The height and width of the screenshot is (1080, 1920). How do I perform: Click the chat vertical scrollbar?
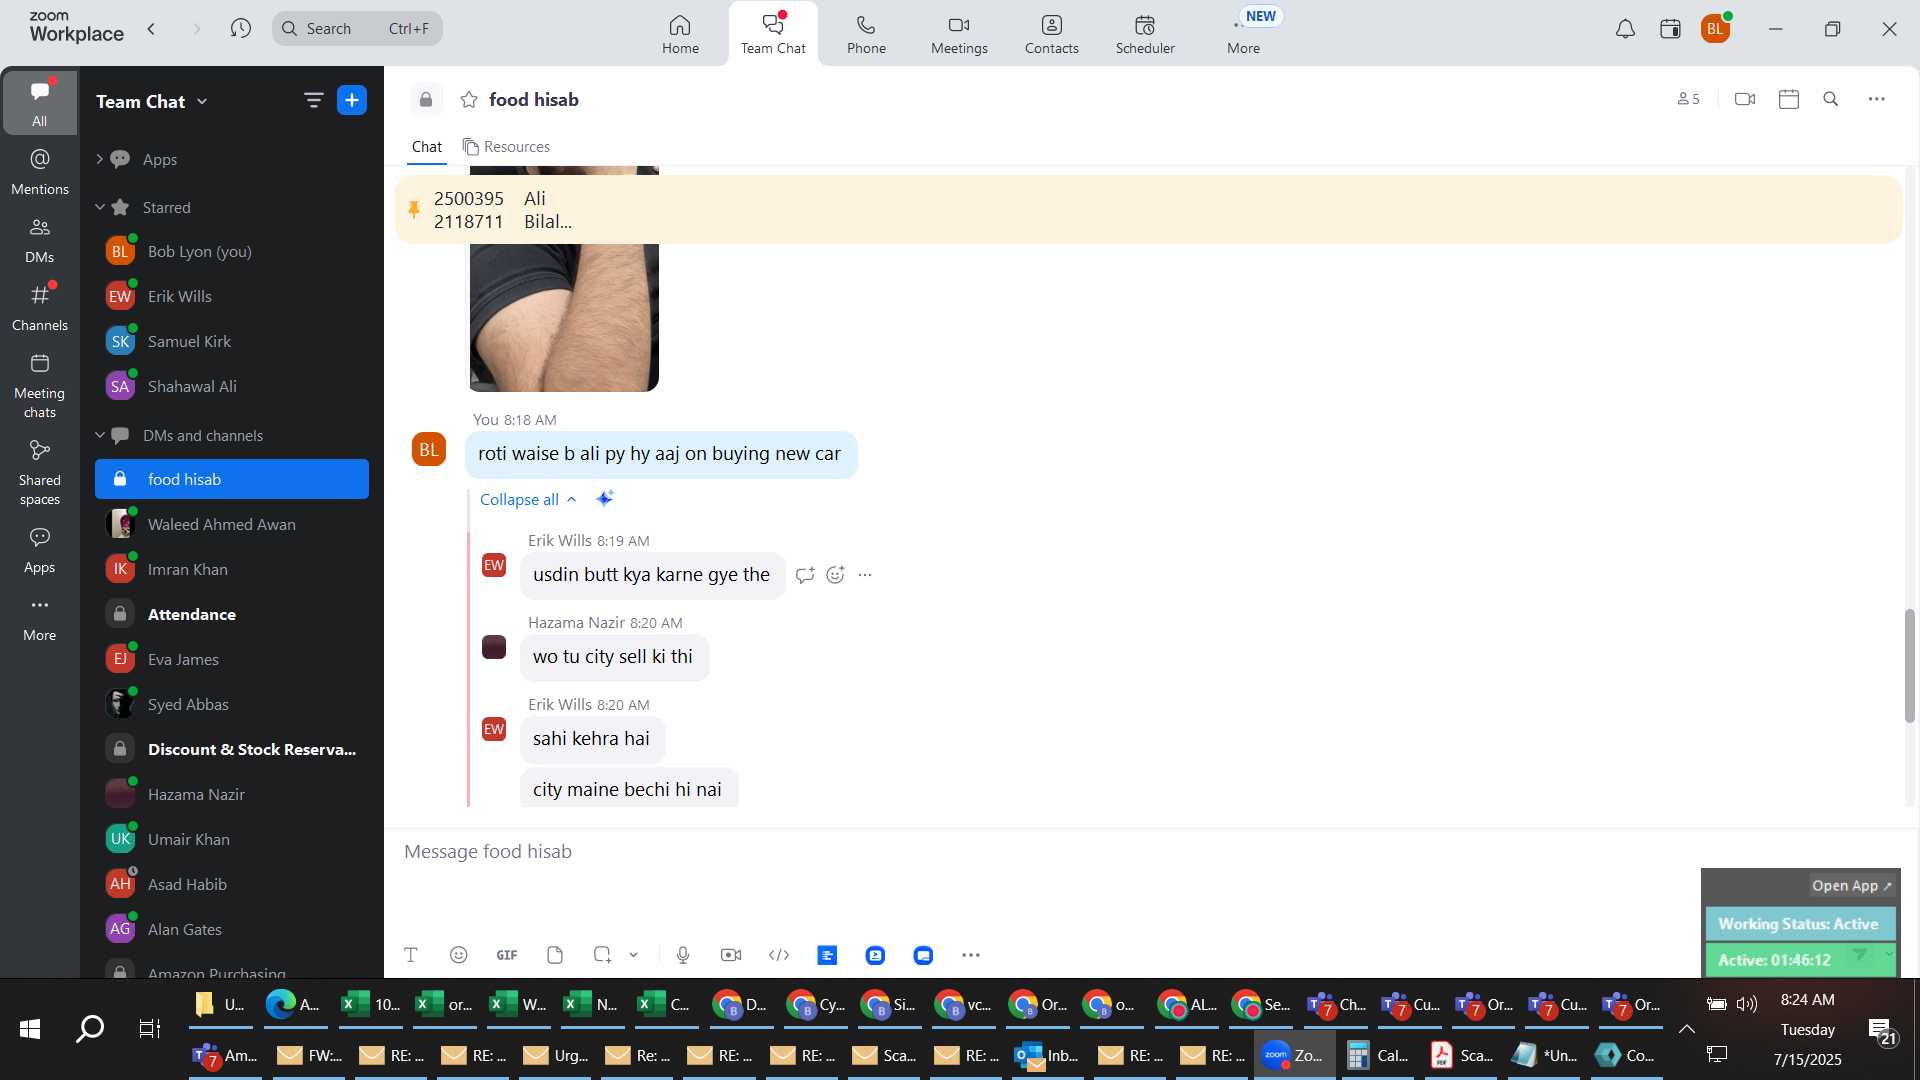(1910, 665)
